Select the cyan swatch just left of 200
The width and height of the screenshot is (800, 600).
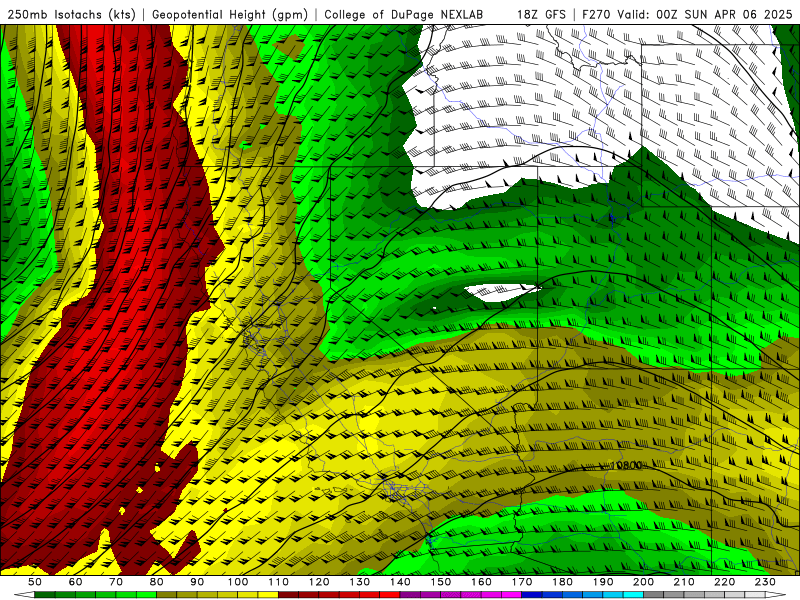633,595
